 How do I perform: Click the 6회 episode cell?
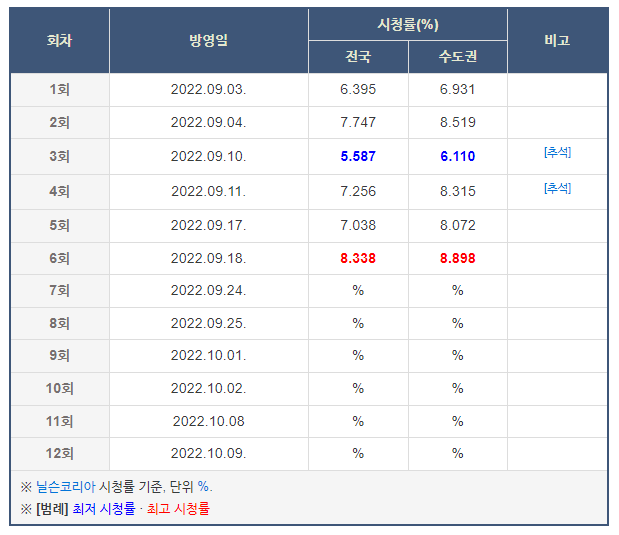(x=60, y=258)
